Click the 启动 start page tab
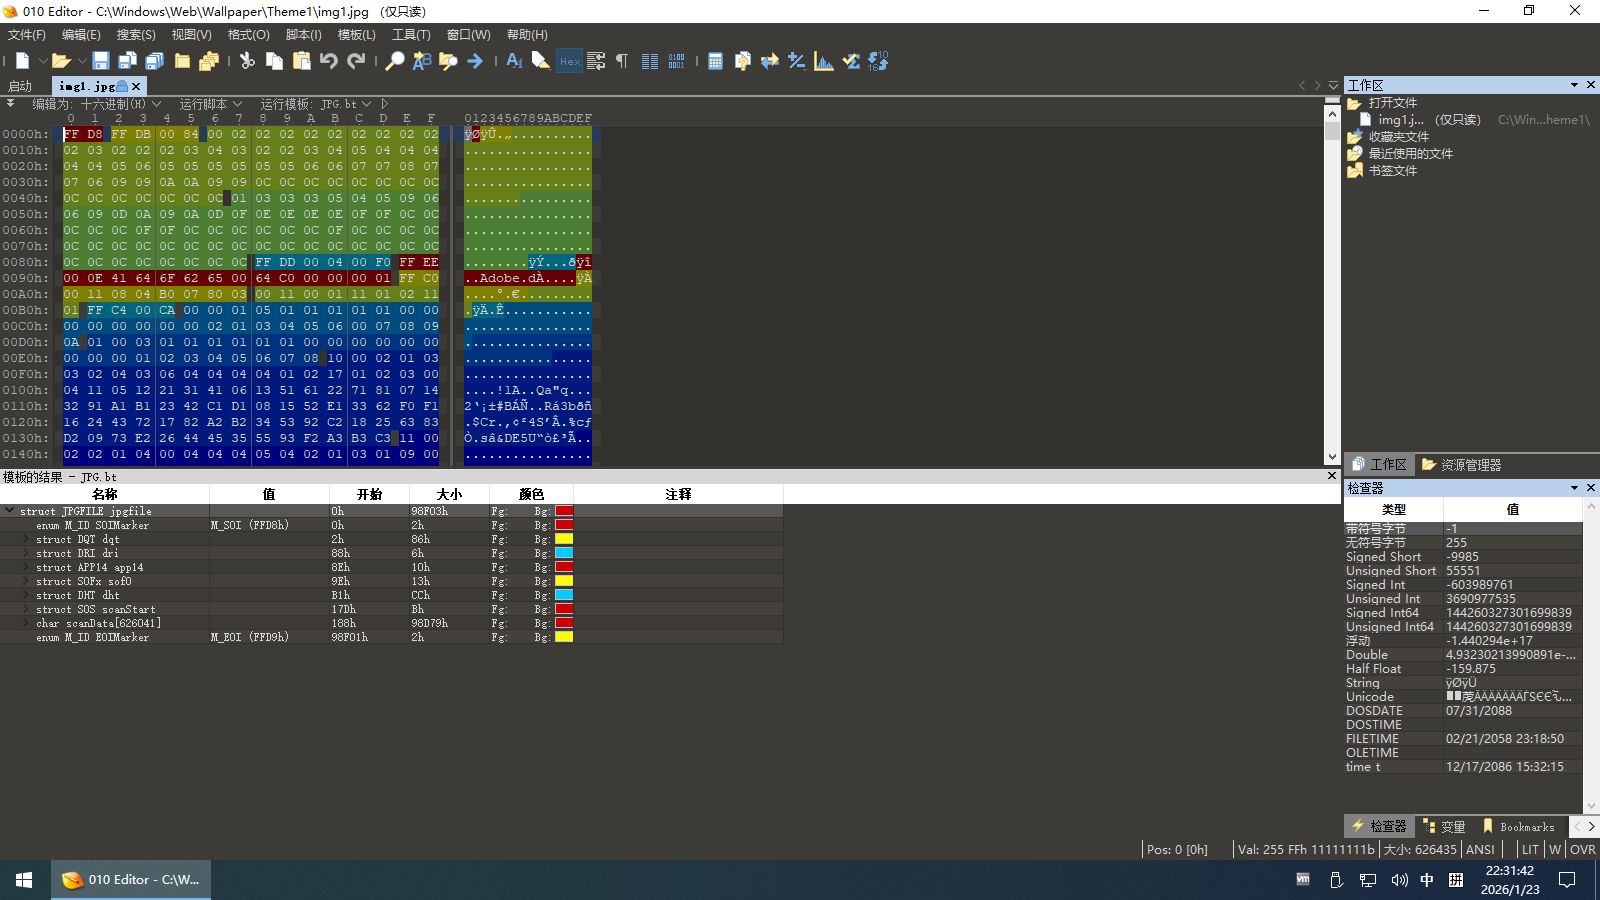Image resolution: width=1600 pixels, height=900 pixels. (x=20, y=87)
